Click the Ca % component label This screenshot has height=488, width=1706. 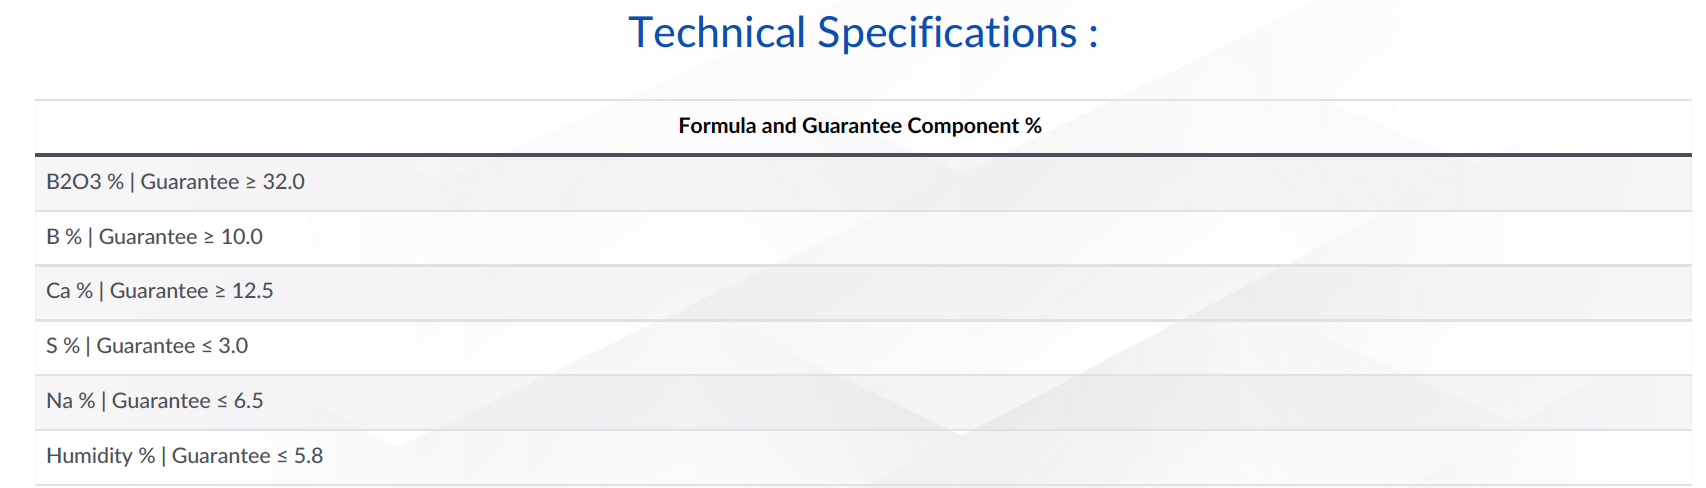[x=70, y=291]
